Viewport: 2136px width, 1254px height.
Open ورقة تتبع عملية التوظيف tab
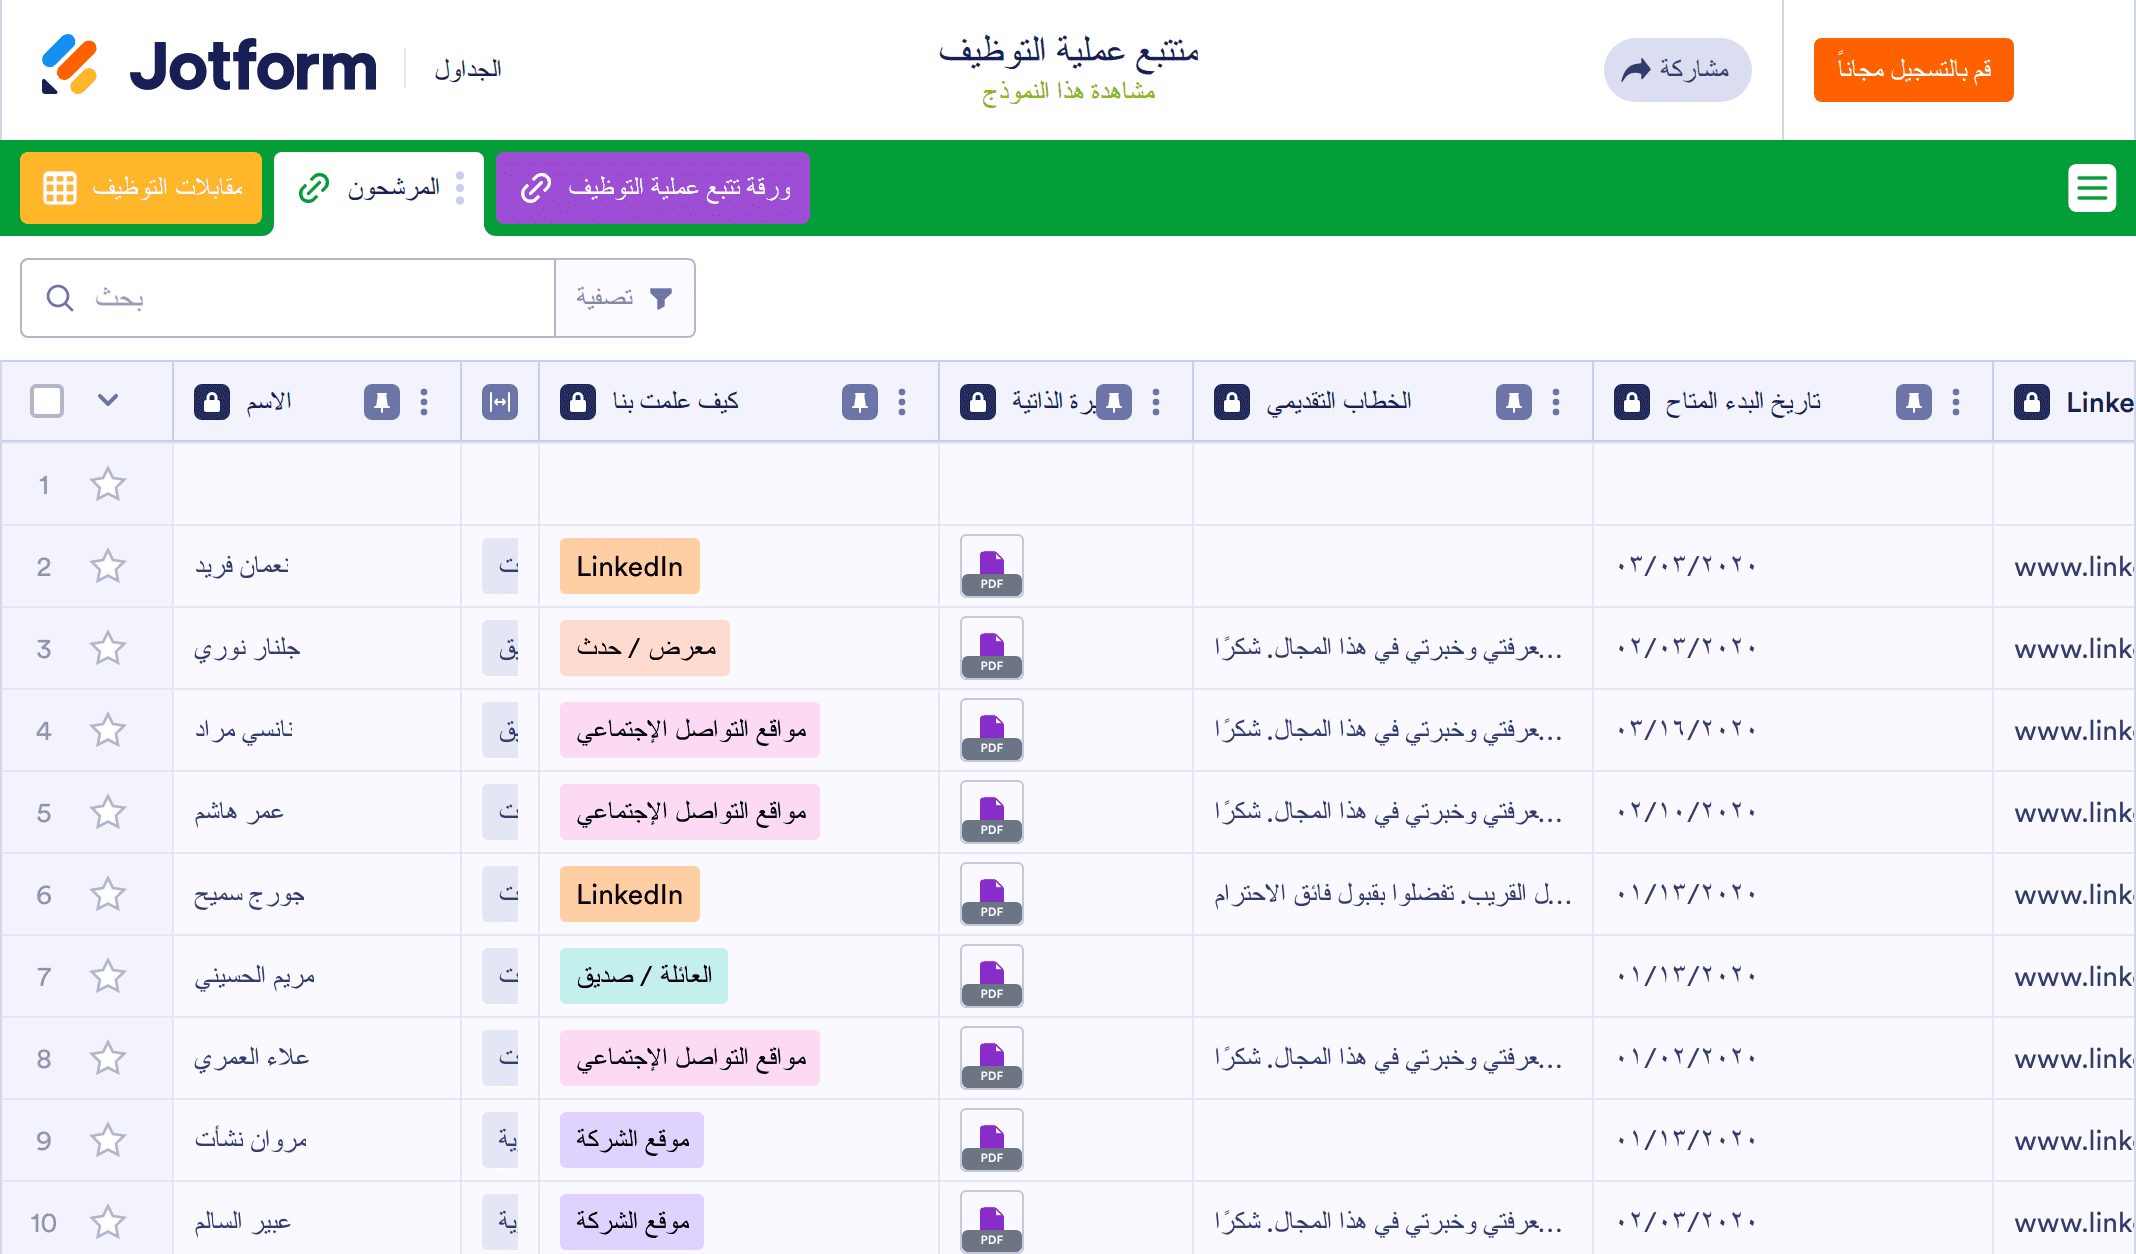coord(653,188)
